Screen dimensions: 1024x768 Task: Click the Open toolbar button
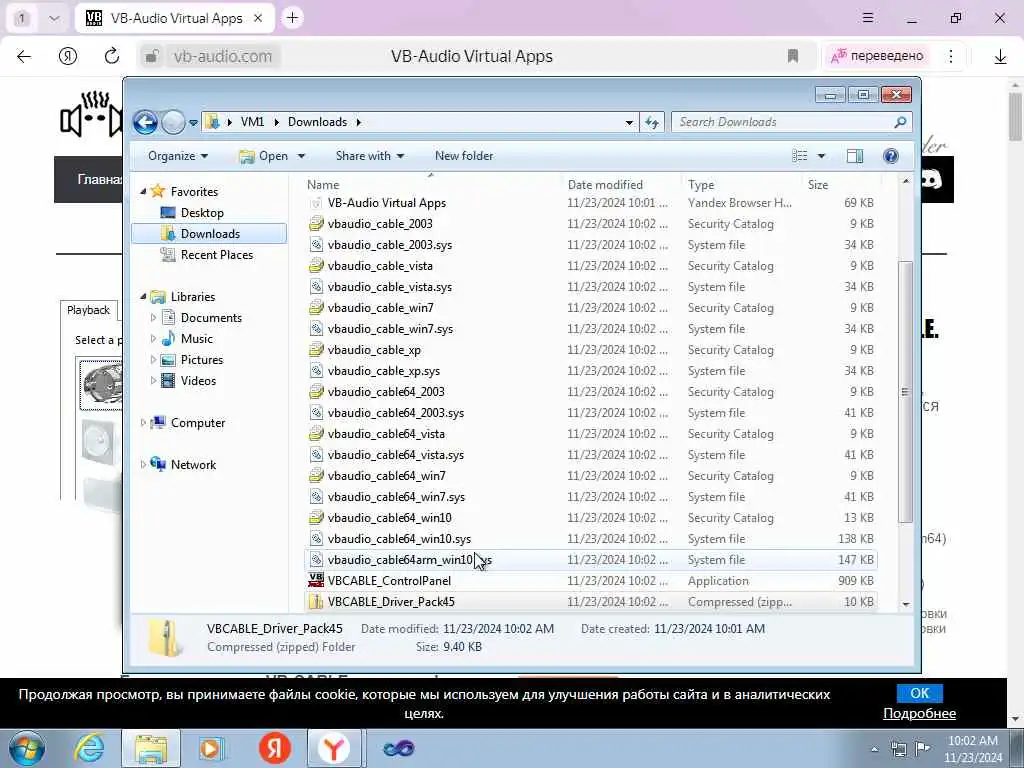[x=264, y=156]
